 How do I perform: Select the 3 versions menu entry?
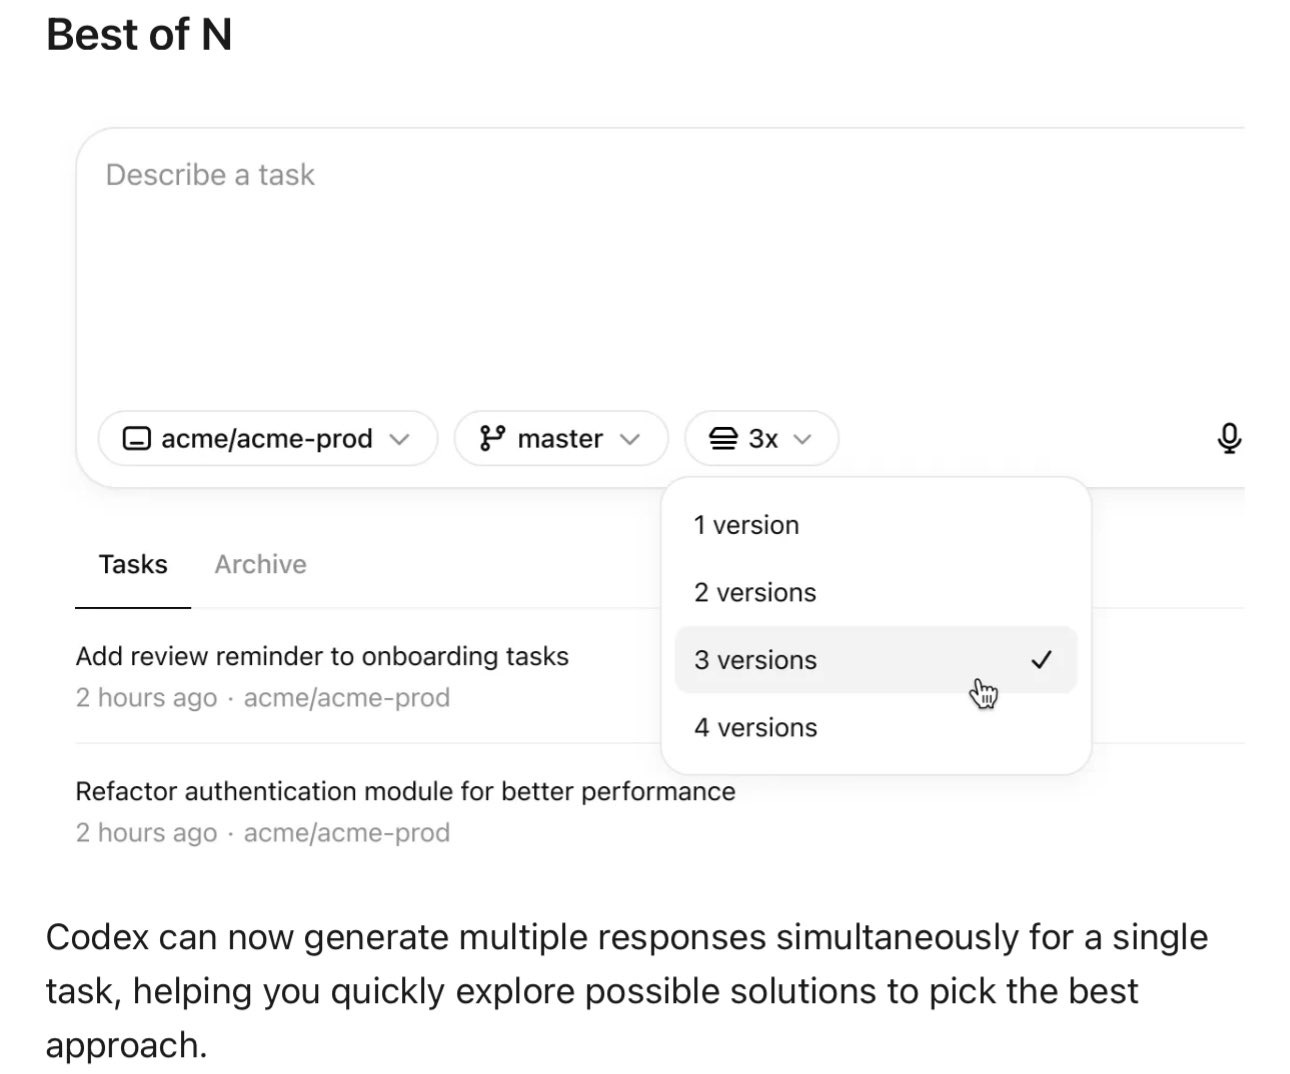[756, 660]
